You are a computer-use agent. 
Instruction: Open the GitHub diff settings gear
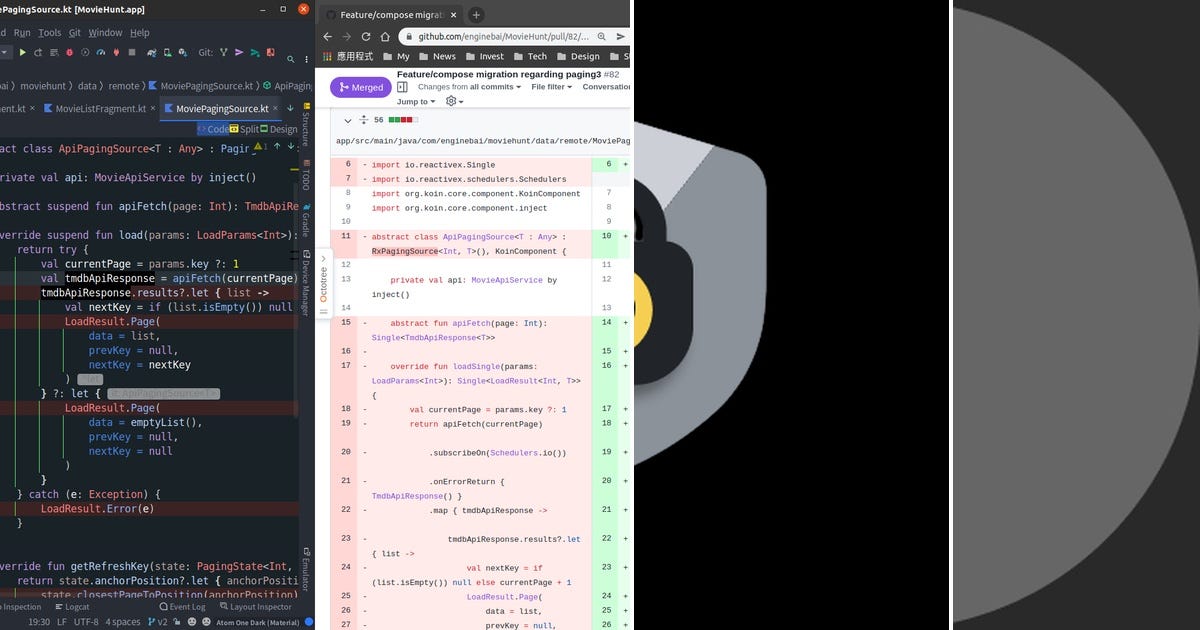tap(450, 102)
